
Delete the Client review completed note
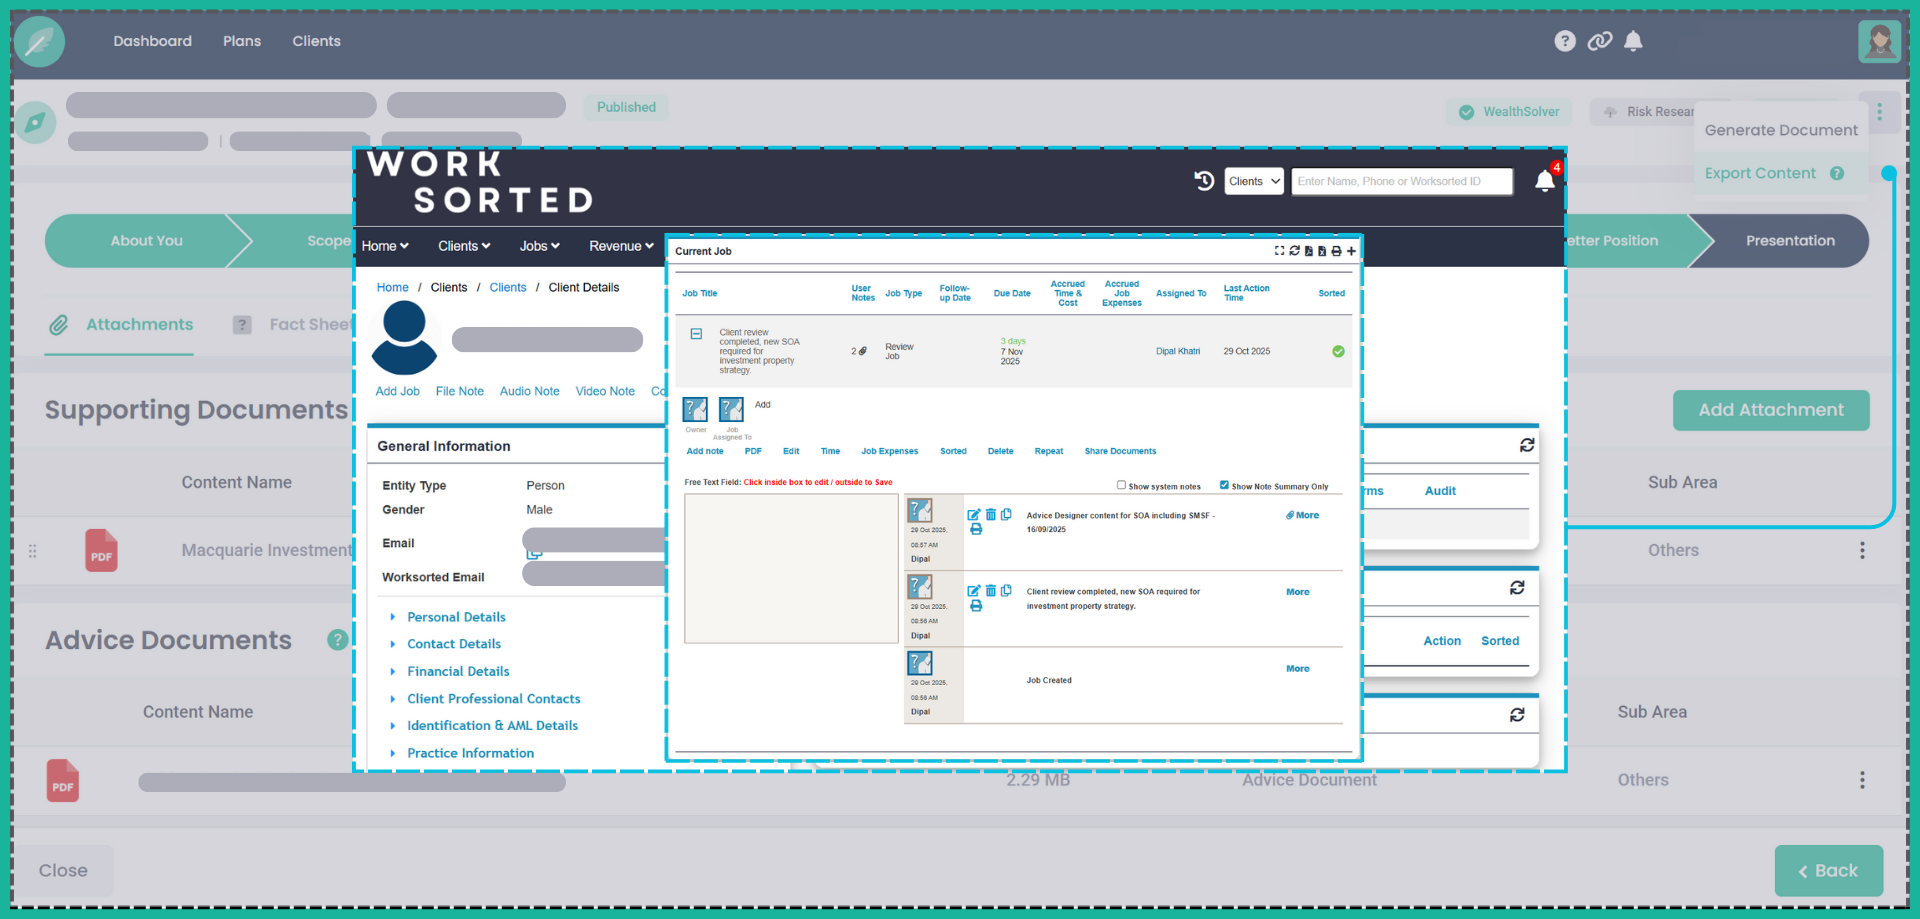point(991,591)
